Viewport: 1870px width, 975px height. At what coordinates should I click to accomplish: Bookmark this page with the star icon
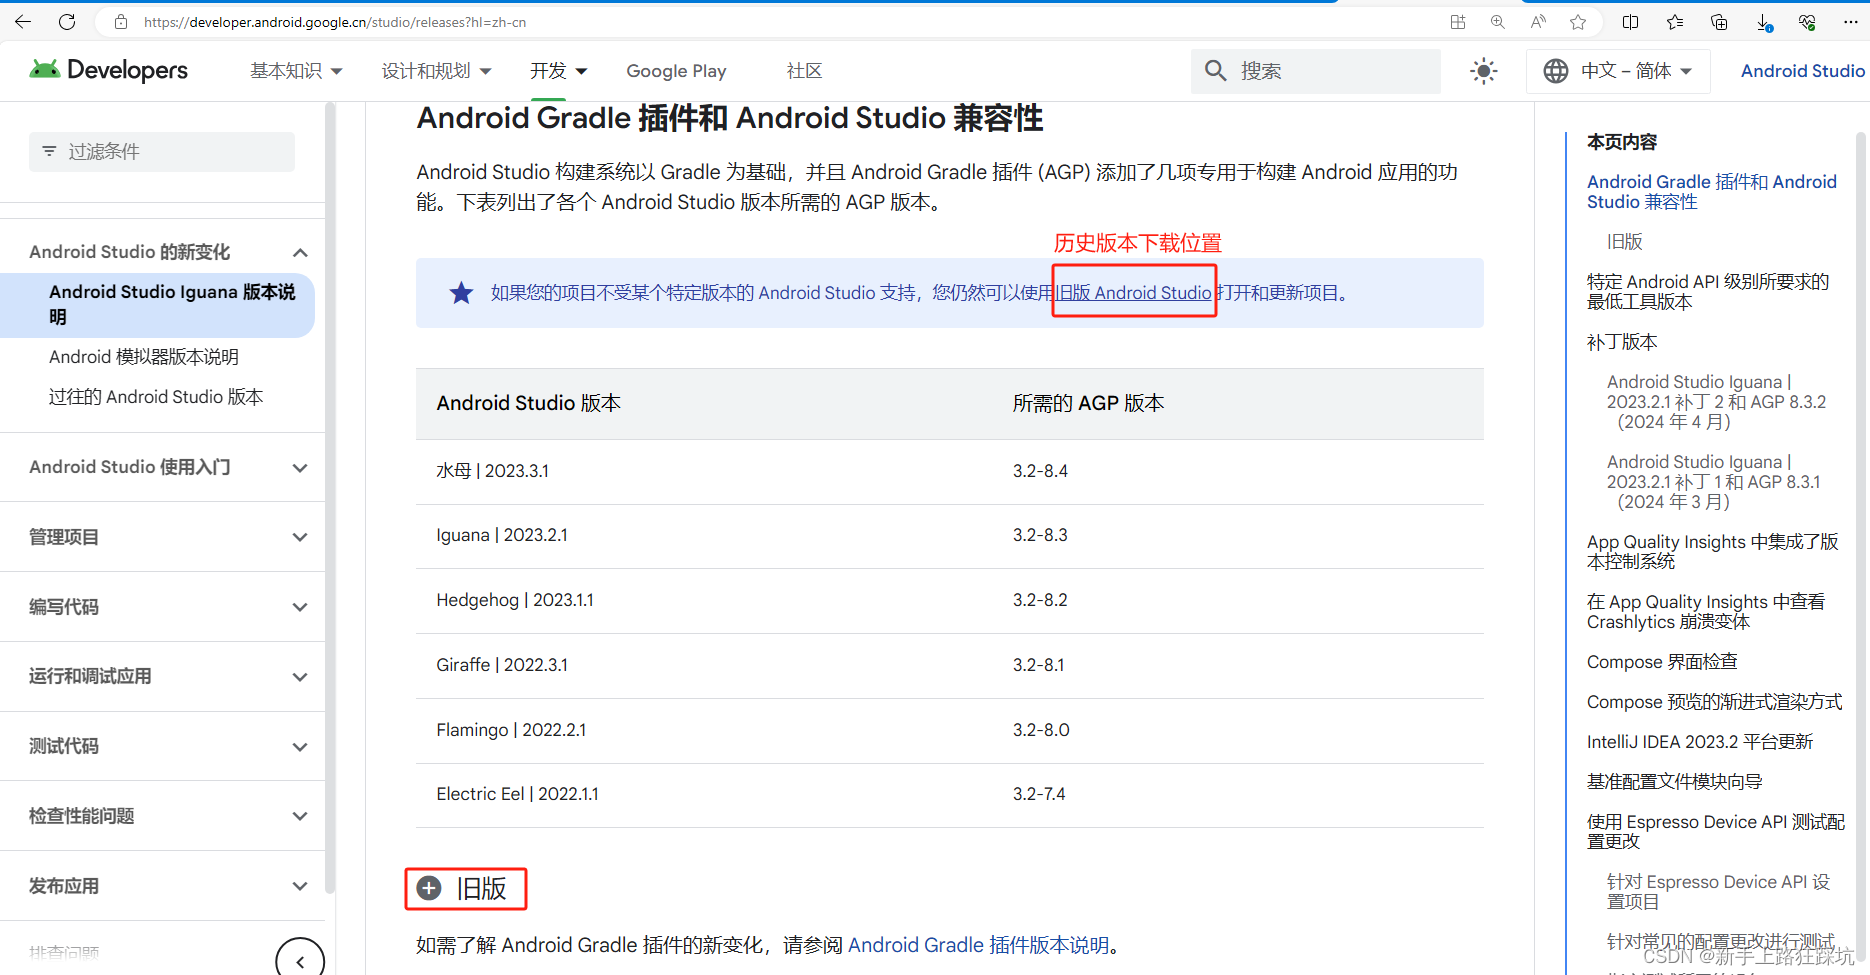pyautogui.click(x=1578, y=22)
